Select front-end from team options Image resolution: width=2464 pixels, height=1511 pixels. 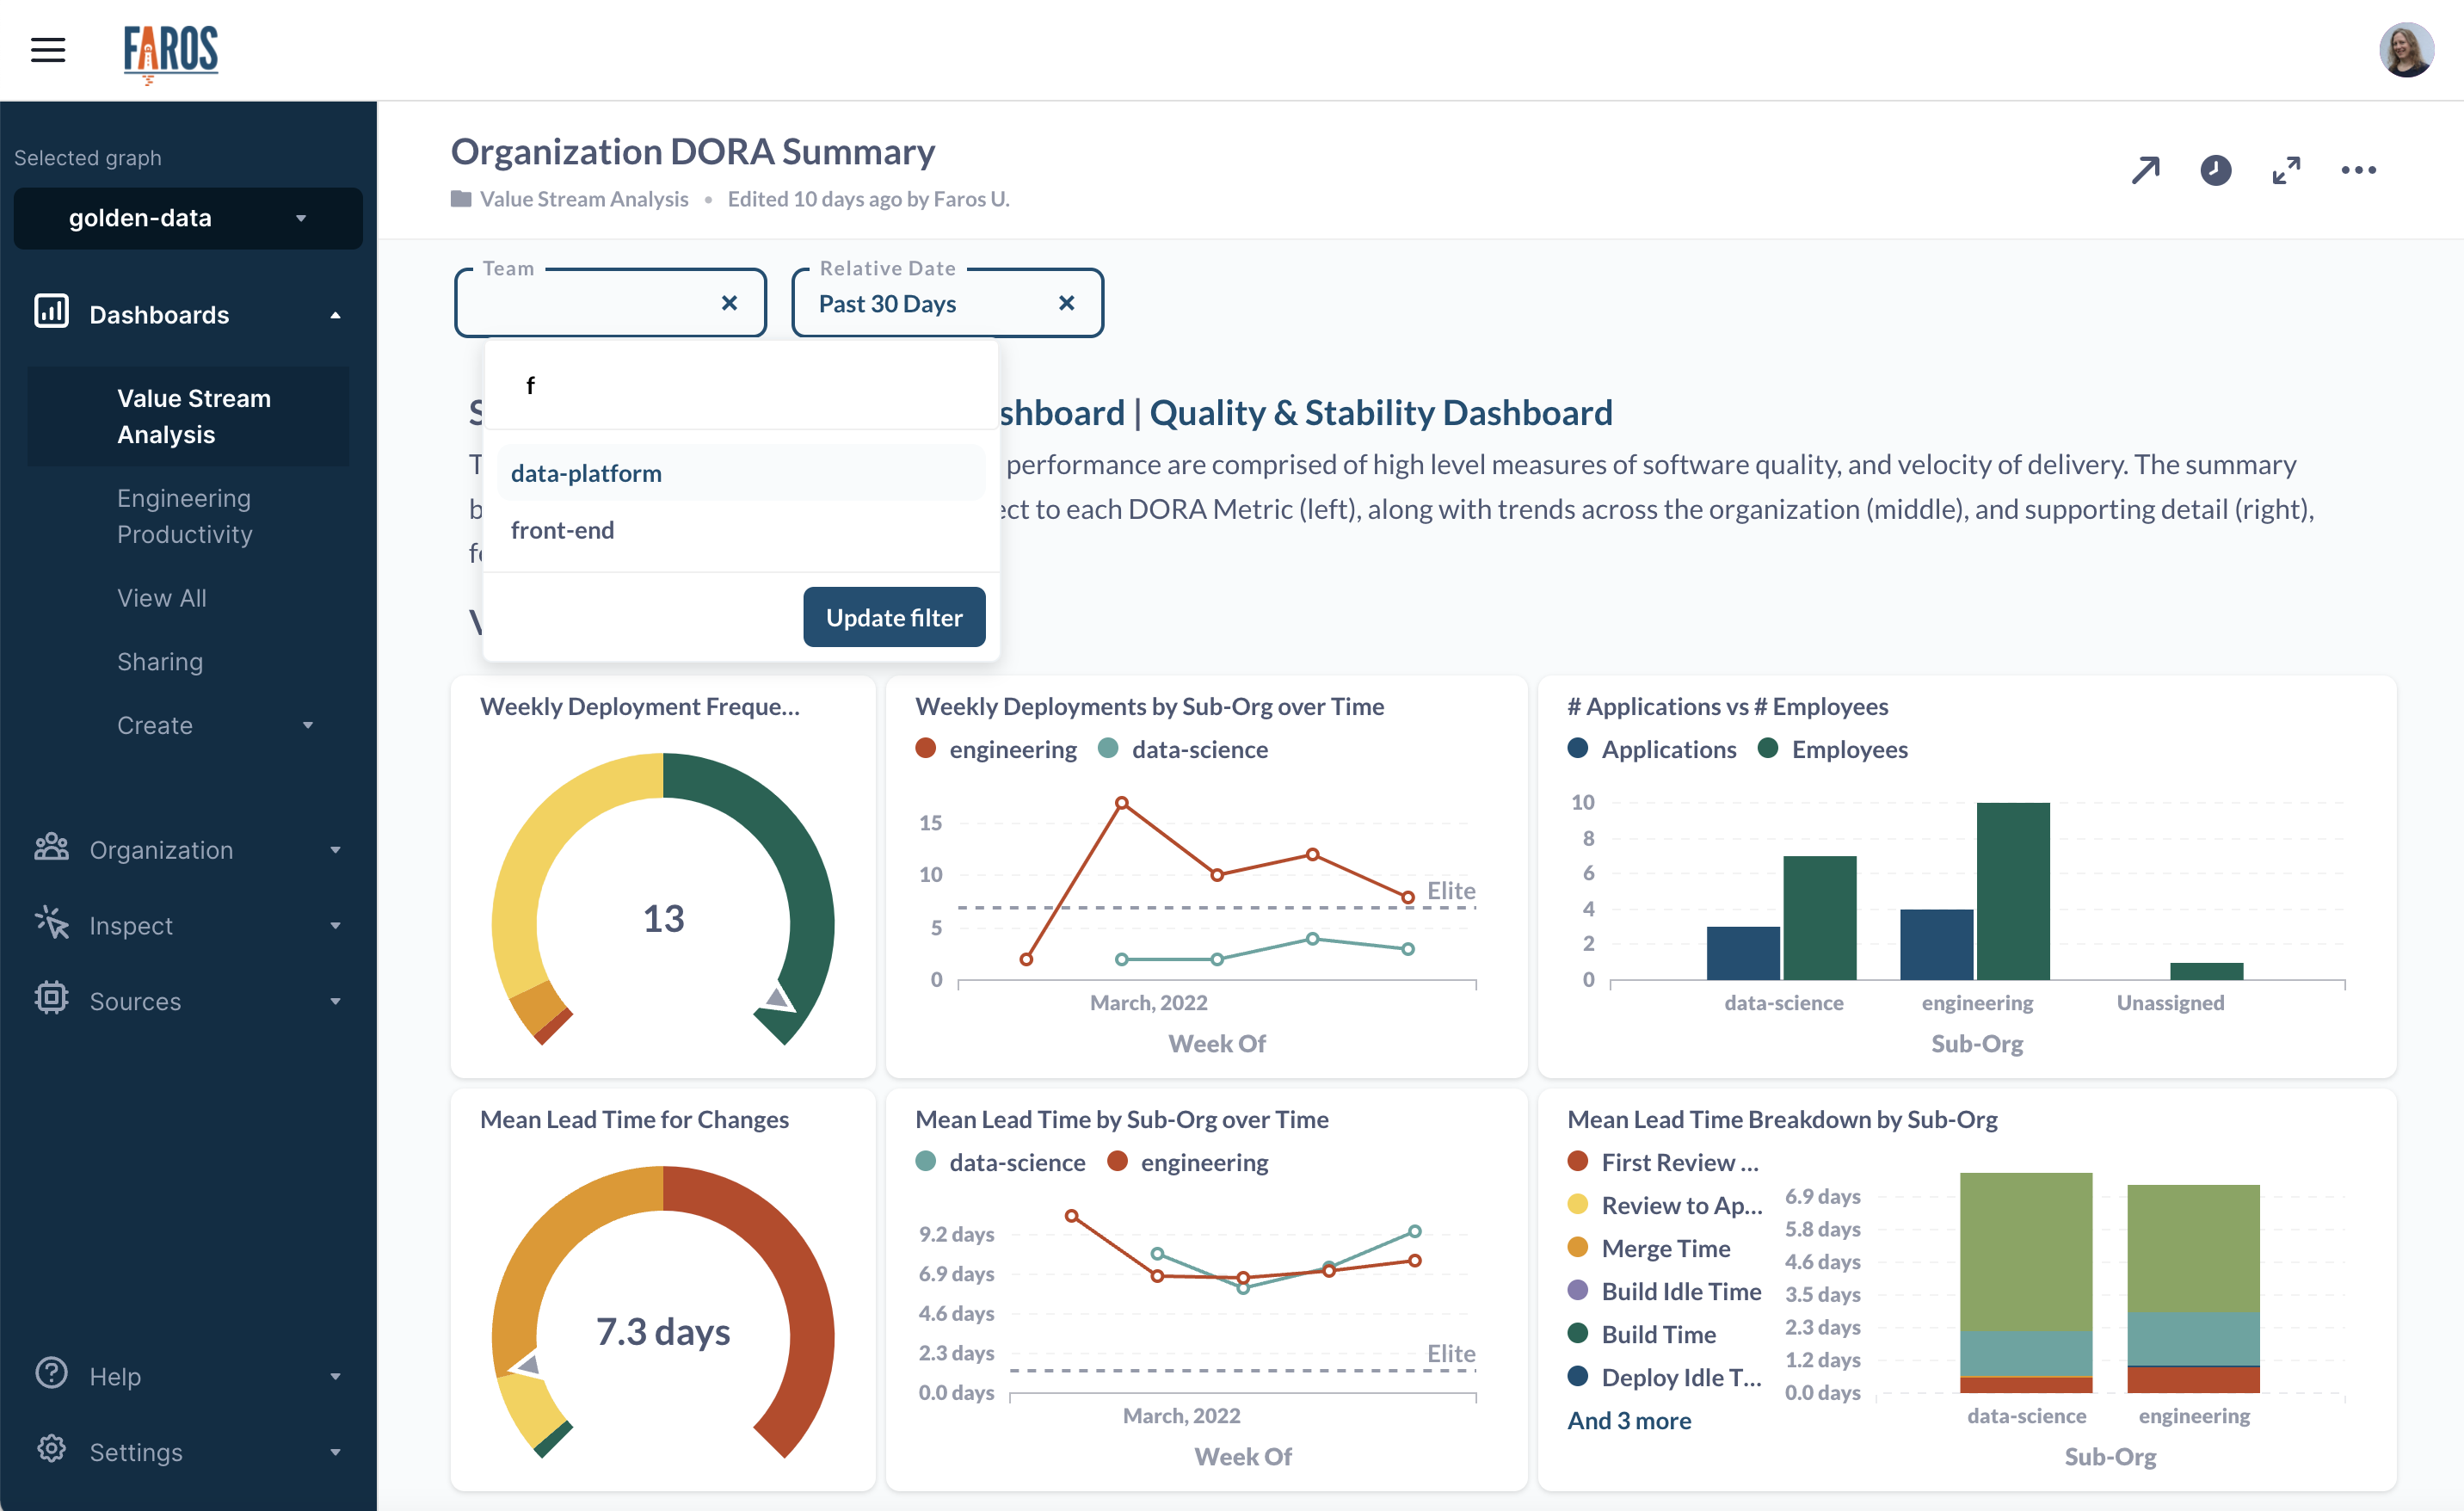coord(563,530)
